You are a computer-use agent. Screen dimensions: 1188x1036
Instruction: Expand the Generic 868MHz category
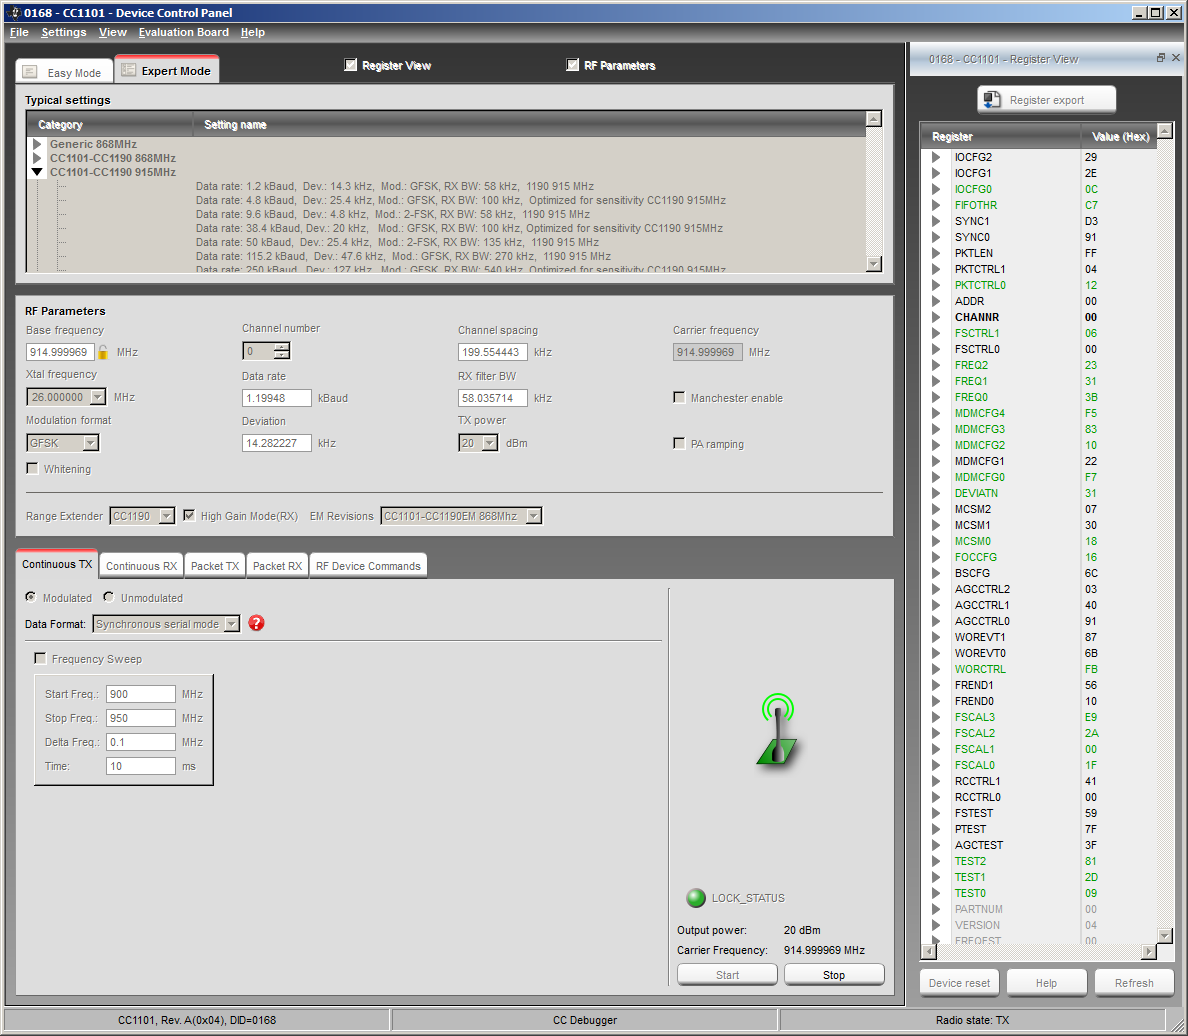[36, 144]
